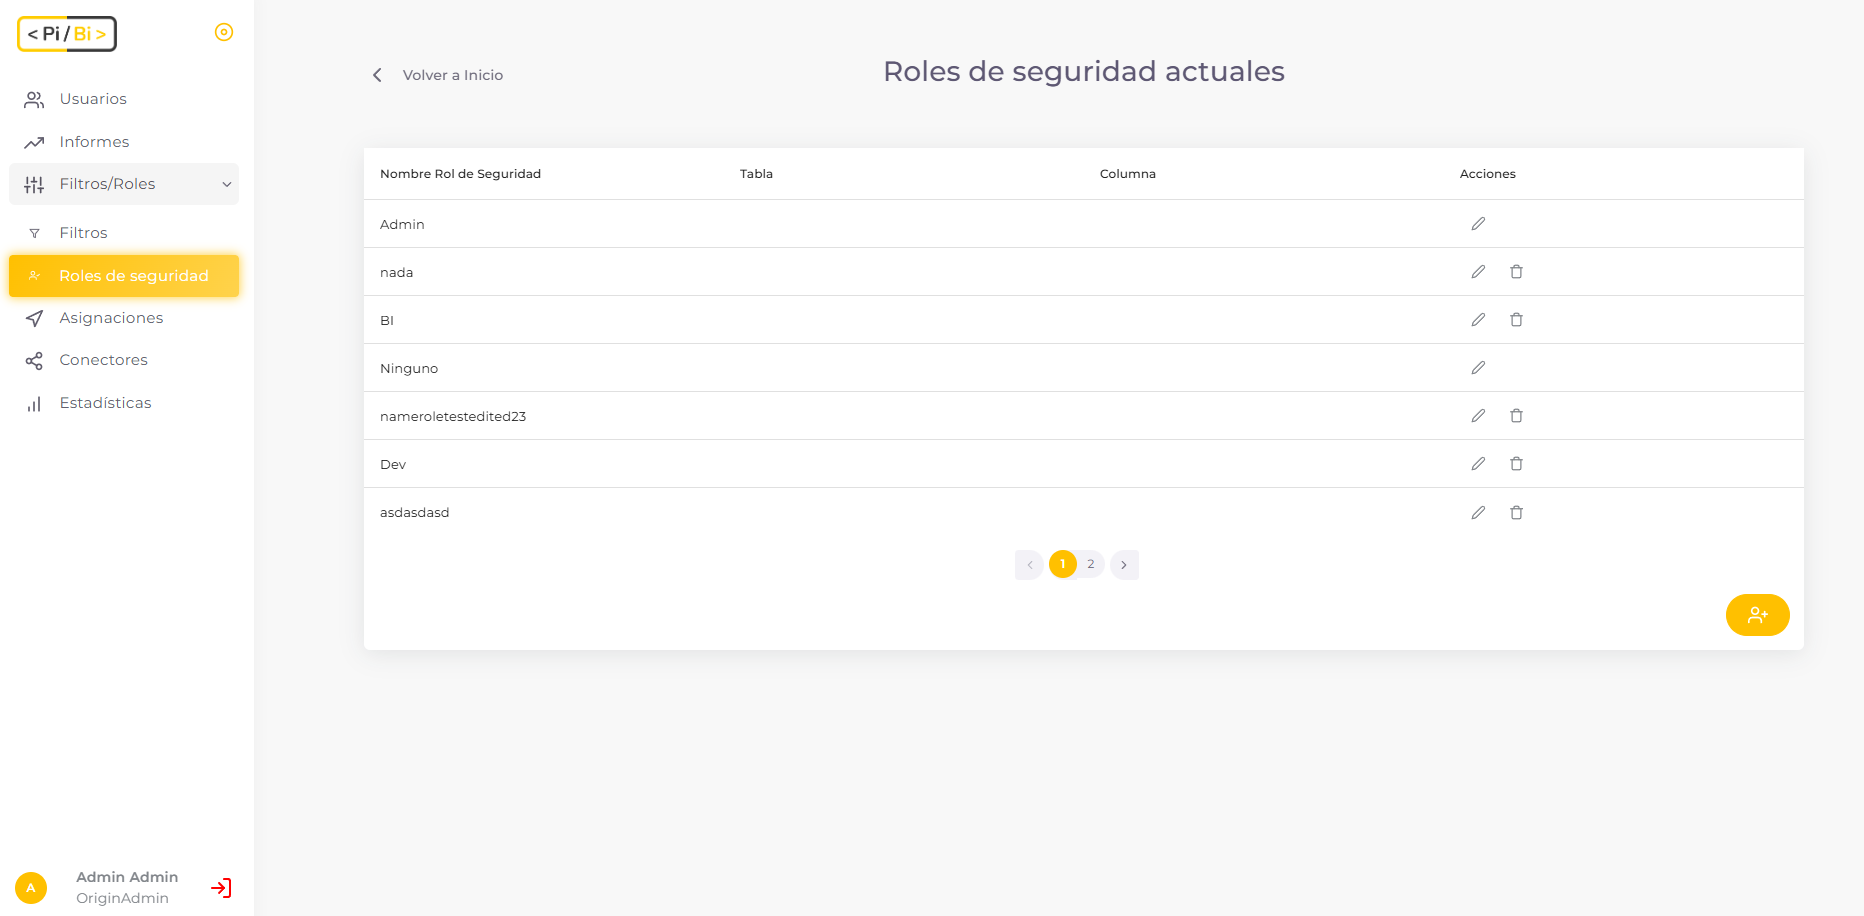Go to previous page of roles

(1029, 565)
